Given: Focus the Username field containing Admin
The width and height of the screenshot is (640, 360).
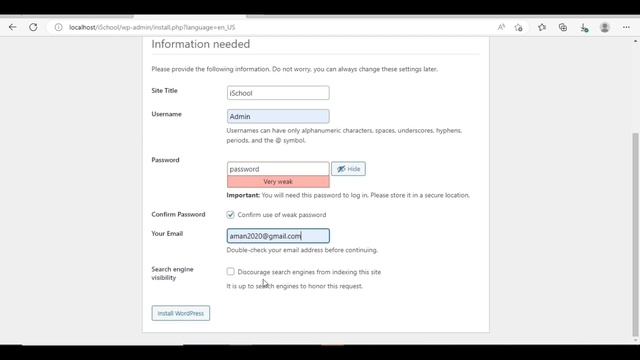Looking at the screenshot, I should pos(278,116).
